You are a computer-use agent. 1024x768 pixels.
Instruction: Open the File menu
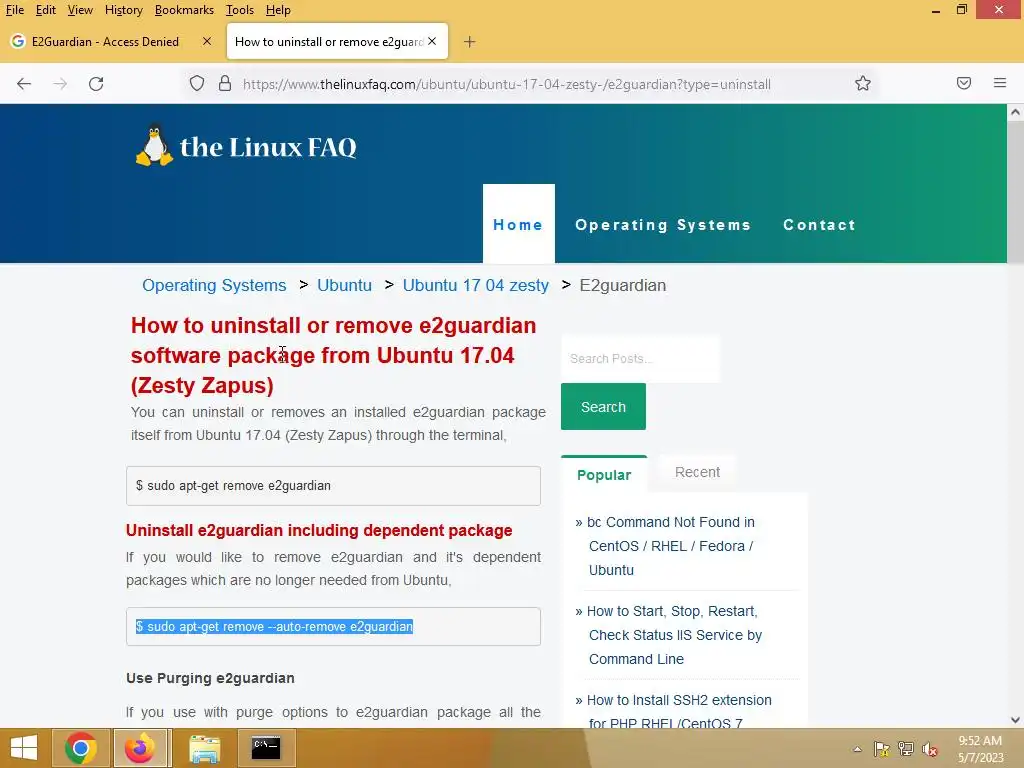[14, 10]
